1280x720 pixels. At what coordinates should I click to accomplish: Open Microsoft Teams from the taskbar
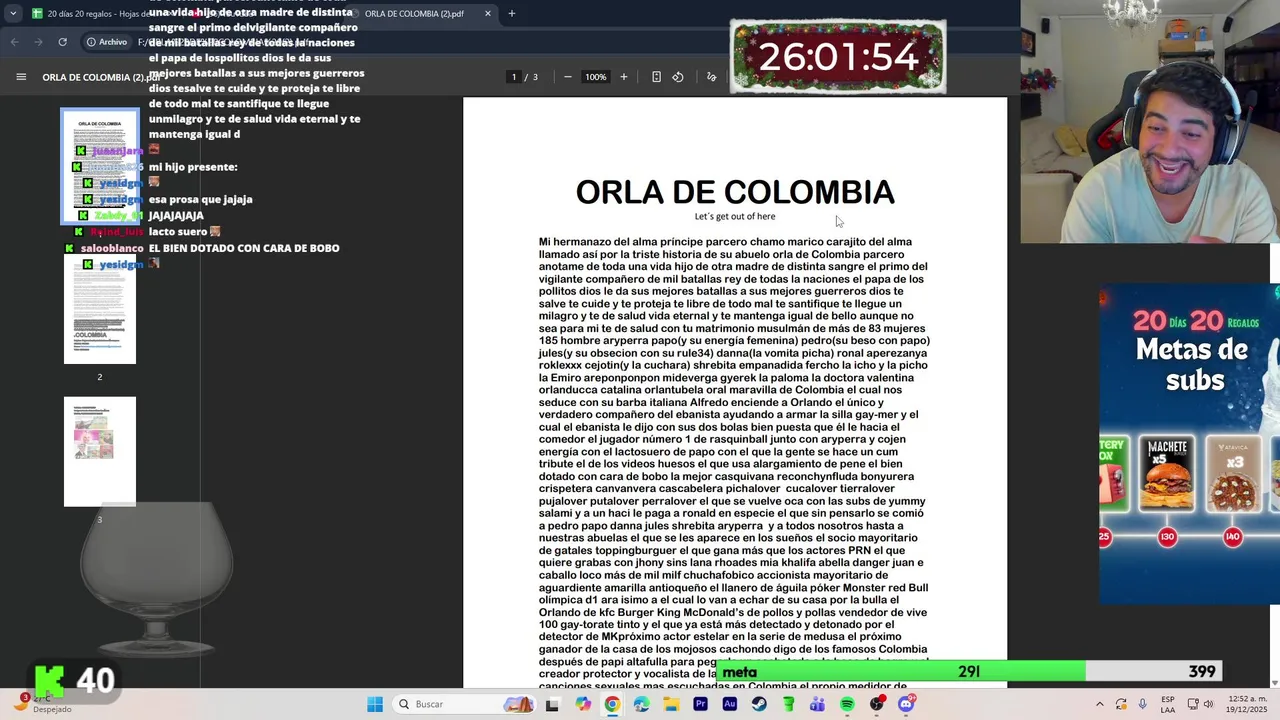[818, 704]
